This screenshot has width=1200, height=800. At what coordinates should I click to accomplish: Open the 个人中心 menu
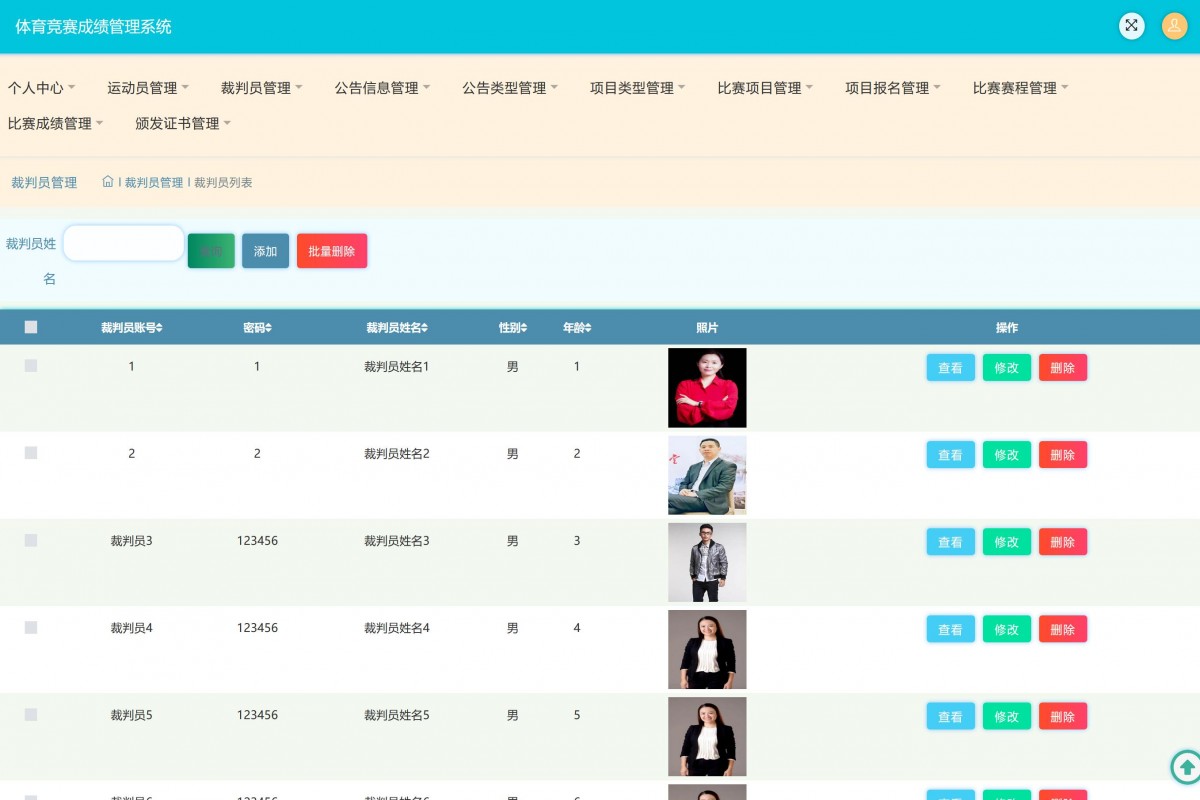click(x=42, y=88)
